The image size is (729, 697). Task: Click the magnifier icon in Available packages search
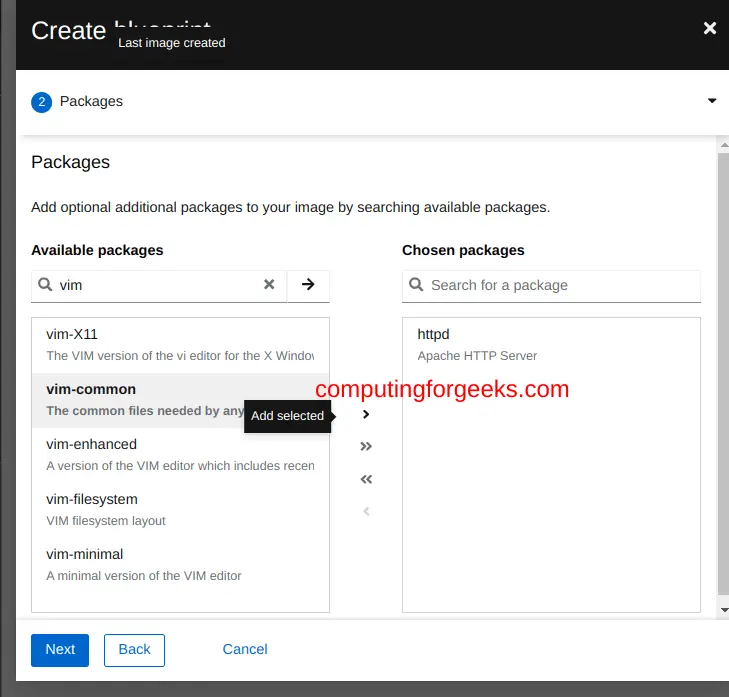pos(45,285)
